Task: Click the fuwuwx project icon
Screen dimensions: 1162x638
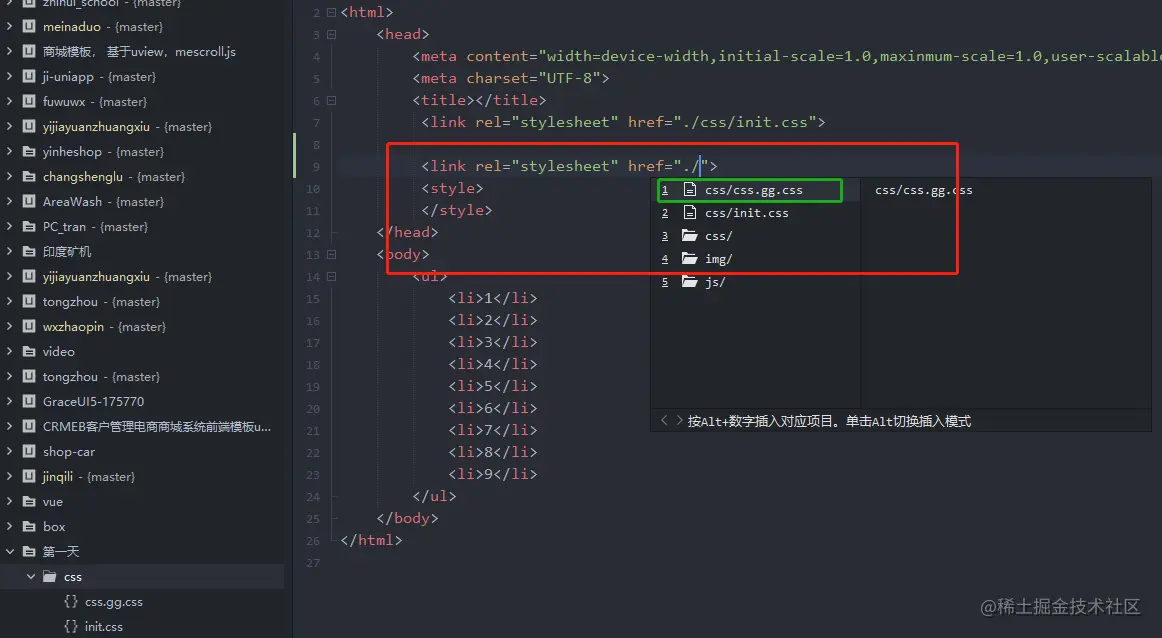Action: coord(29,102)
